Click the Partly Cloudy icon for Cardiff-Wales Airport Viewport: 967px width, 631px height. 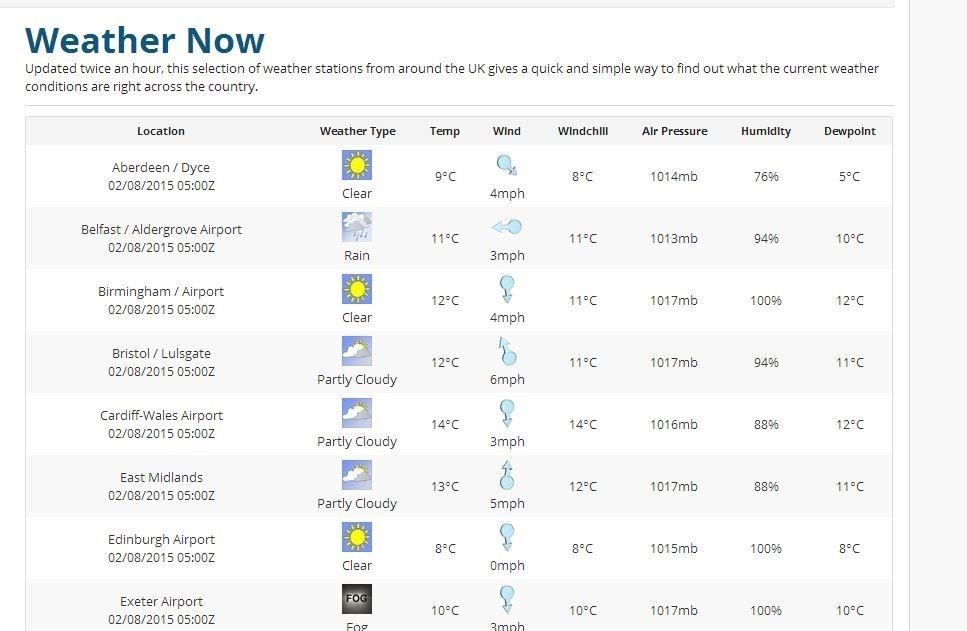(x=356, y=413)
